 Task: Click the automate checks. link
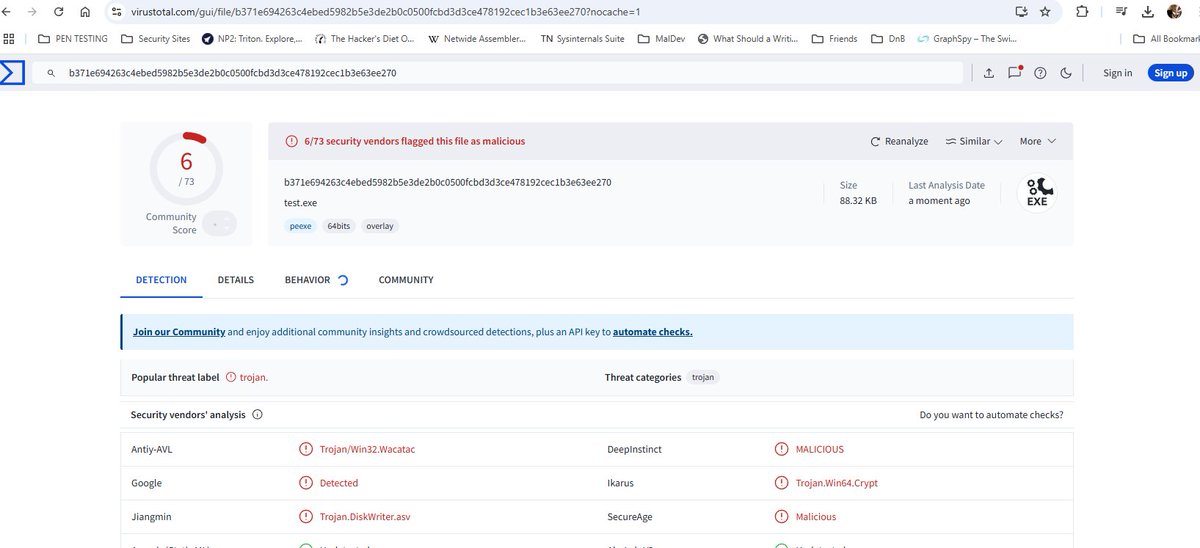(653, 332)
